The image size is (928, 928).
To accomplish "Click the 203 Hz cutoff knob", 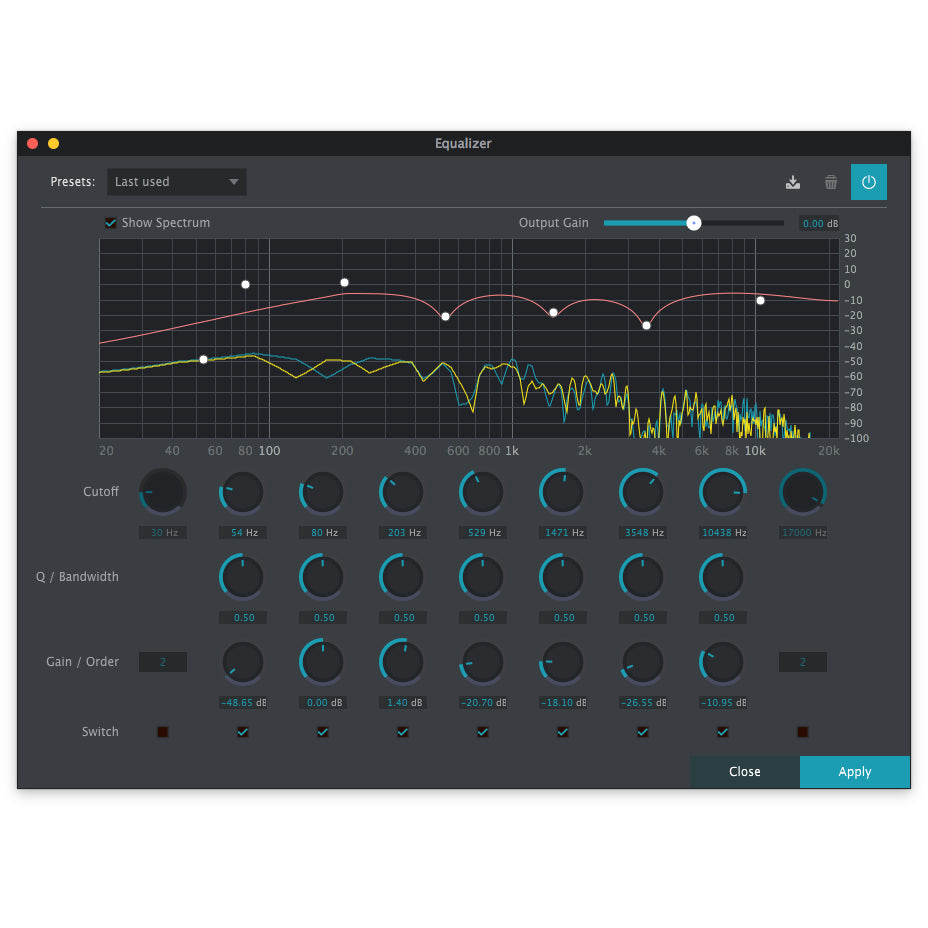I will (x=402, y=492).
